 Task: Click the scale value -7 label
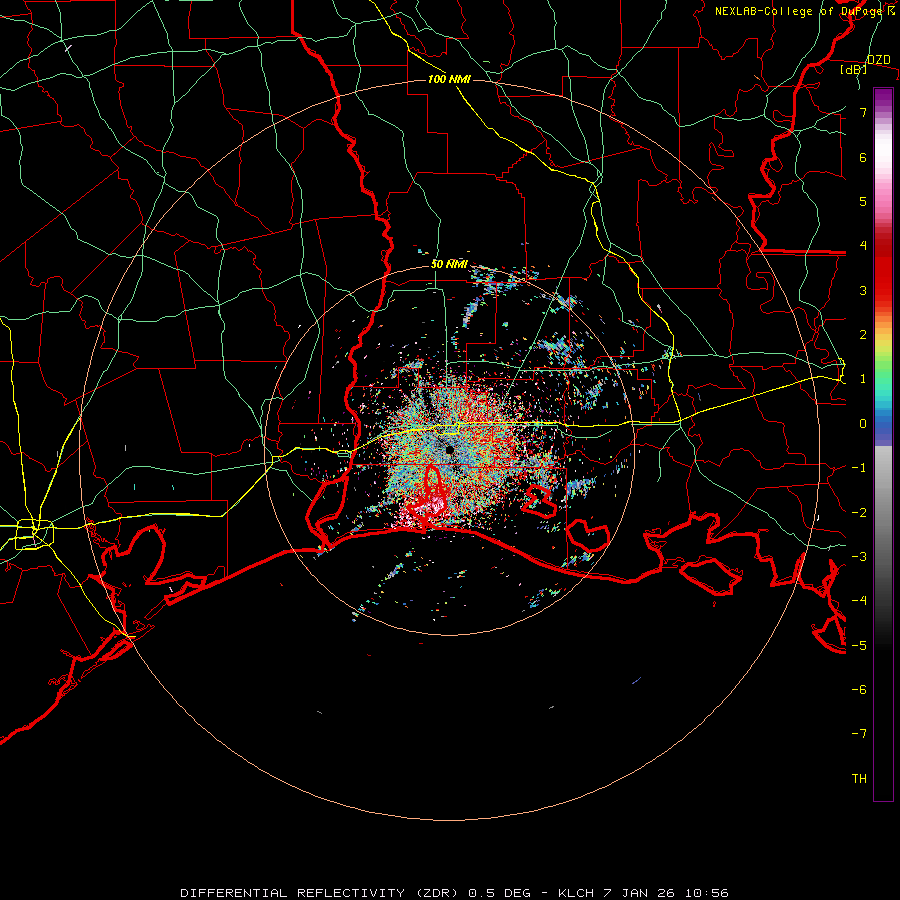click(x=859, y=734)
